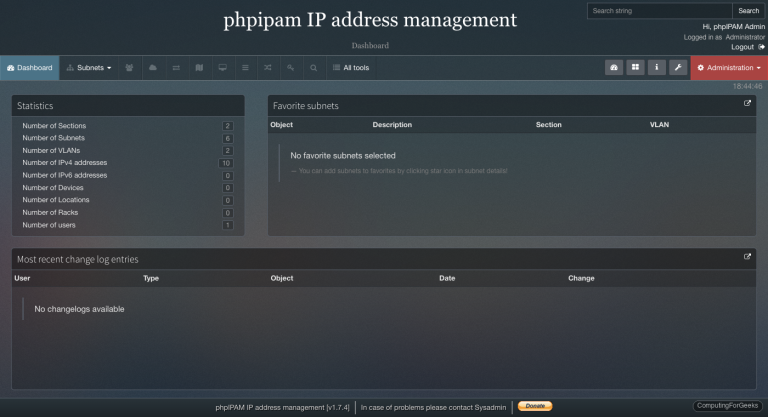Expand the Subnets dropdown menu
The height and width of the screenshot is (417, 768).
(x=89, y=68)
